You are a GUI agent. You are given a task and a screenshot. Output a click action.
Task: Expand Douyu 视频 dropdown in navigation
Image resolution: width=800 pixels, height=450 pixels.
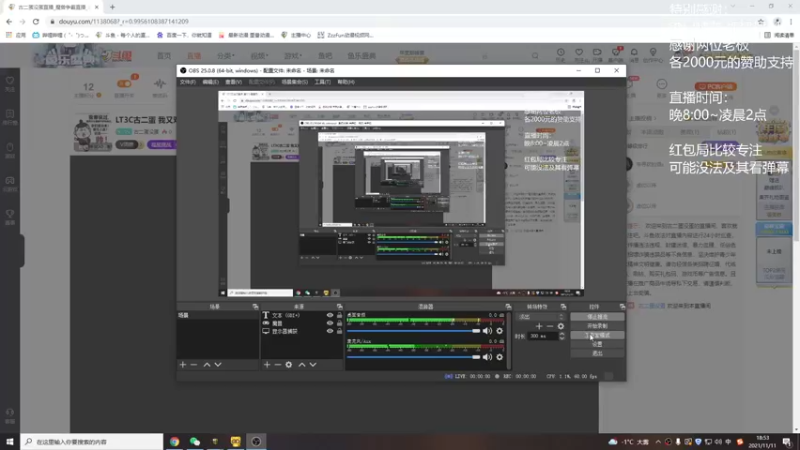point(259,56)
